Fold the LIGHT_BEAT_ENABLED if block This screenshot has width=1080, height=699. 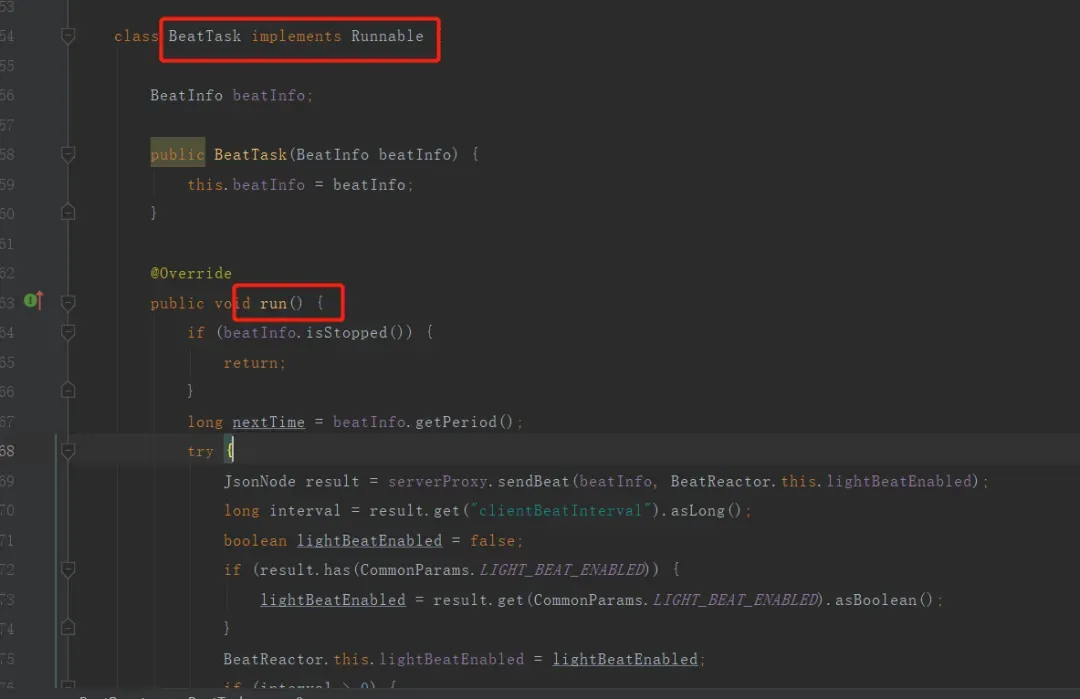click(x=68, y=570)
